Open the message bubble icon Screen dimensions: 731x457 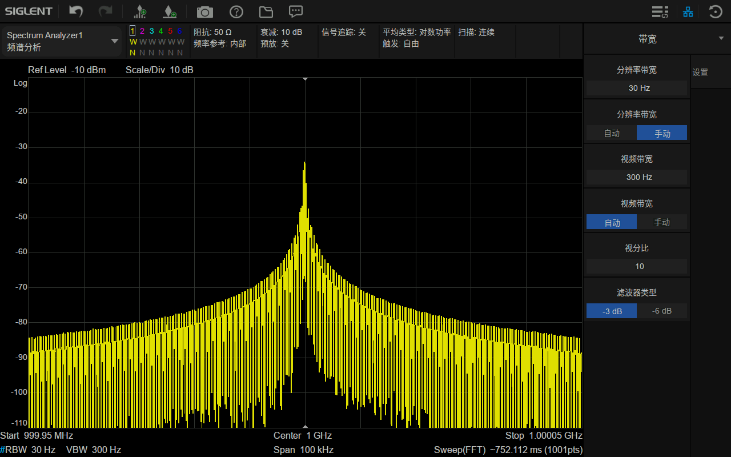[x=296, y=12]
